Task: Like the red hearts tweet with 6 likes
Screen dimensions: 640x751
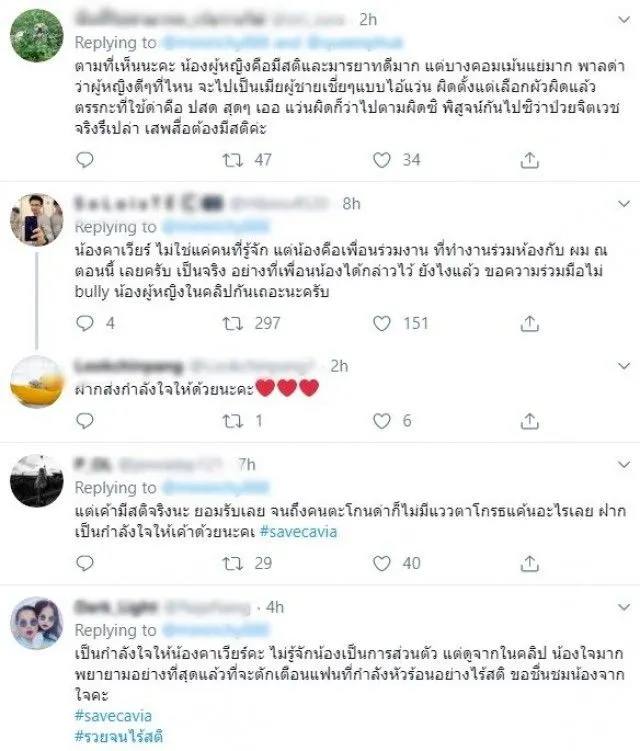Action: coord(382,421)
